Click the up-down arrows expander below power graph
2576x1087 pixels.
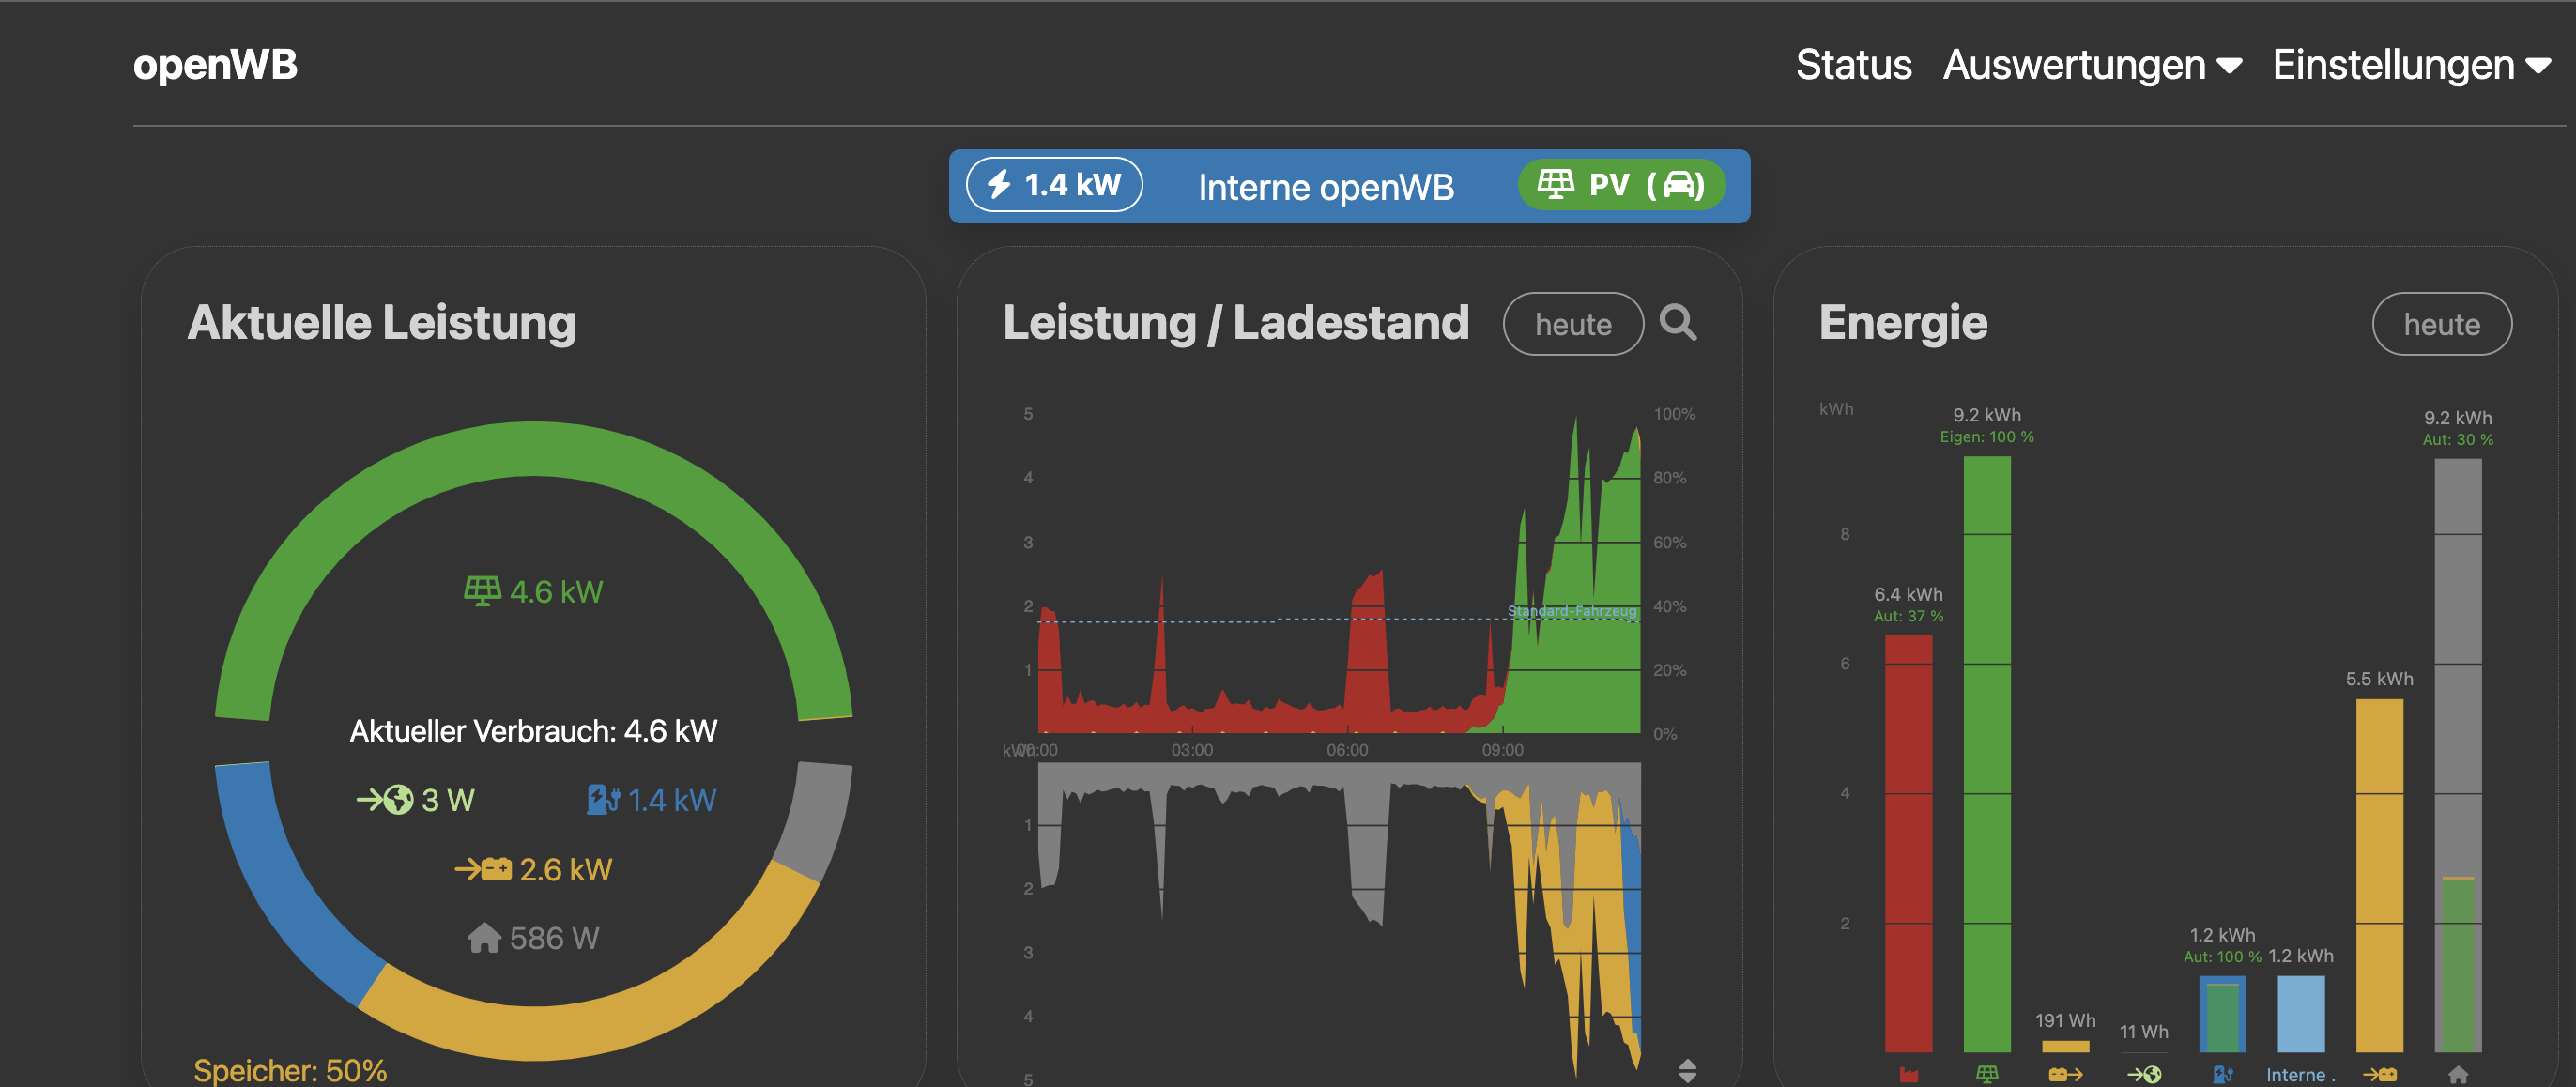[1687, 1071]
